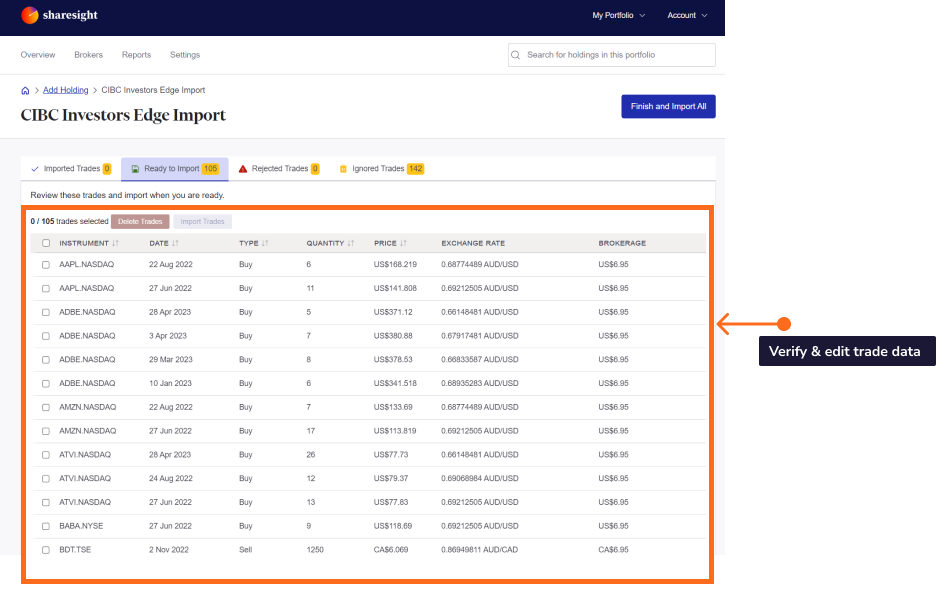Click the brokerage value CA$6.95
946x592 pixels.
614,550
